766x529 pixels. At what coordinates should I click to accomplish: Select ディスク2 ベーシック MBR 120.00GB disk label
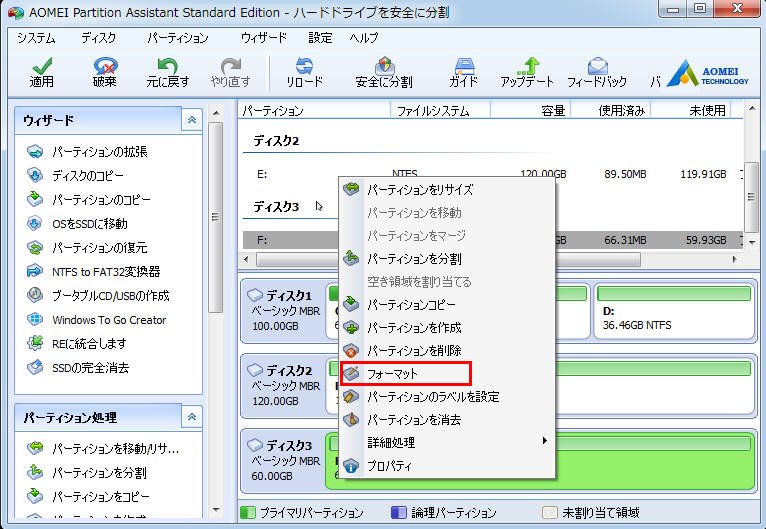(285, 386)
